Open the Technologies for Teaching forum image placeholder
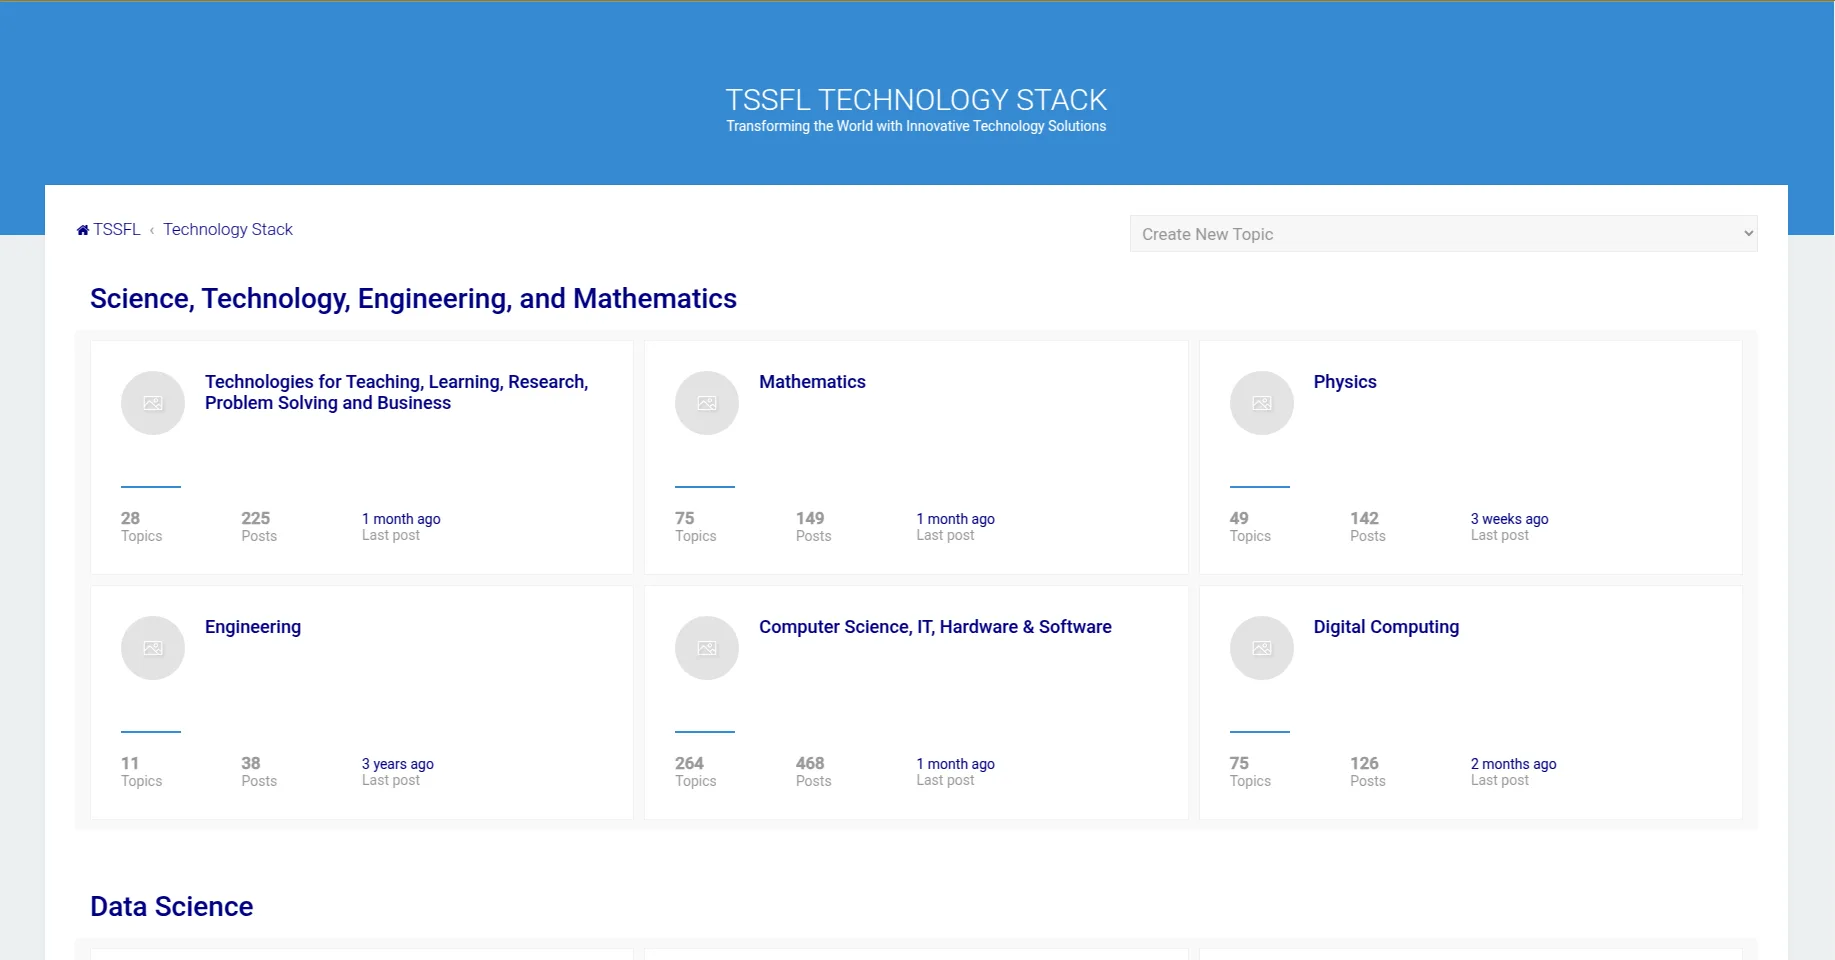Screen dimensions: 1835x960 153,403
